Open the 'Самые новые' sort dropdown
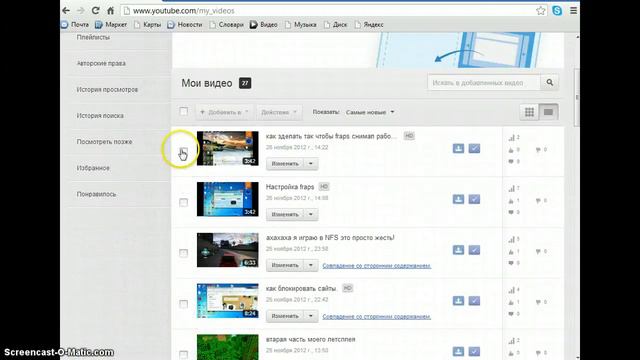This screenshot has width=640, height=360. [x=370, y=112]
